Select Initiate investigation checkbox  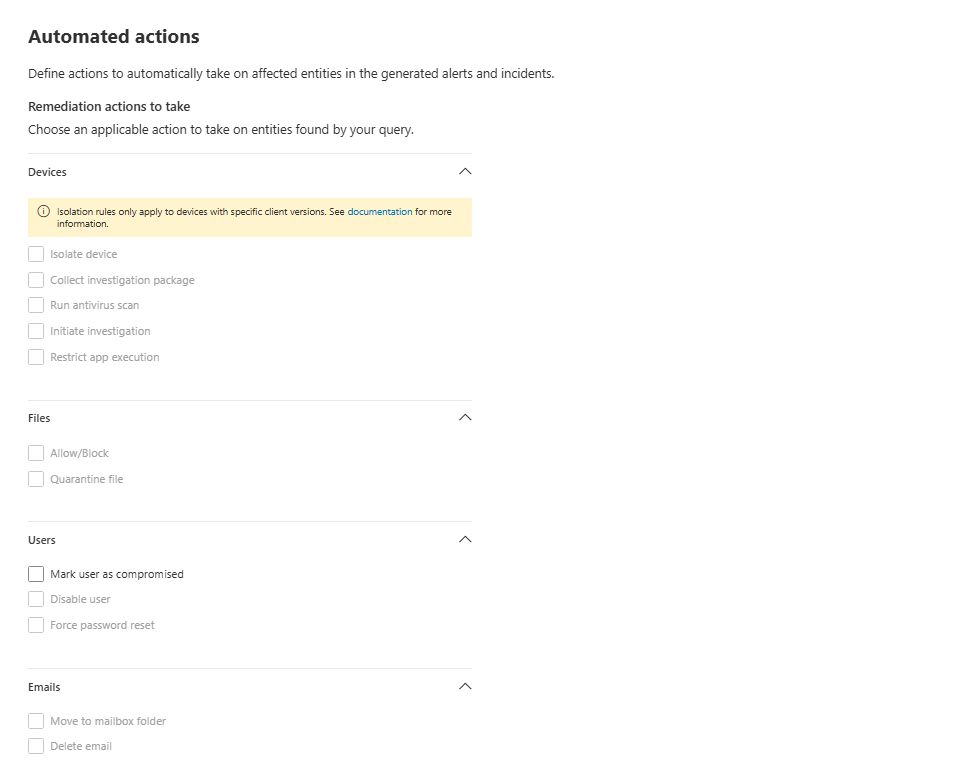(36, 331)
